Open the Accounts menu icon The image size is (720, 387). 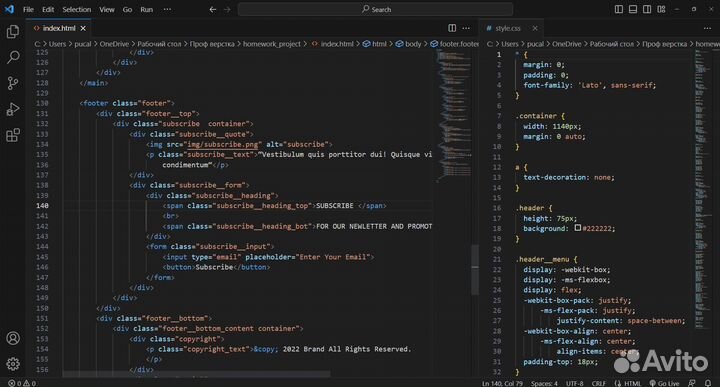(x=13, y=338)
